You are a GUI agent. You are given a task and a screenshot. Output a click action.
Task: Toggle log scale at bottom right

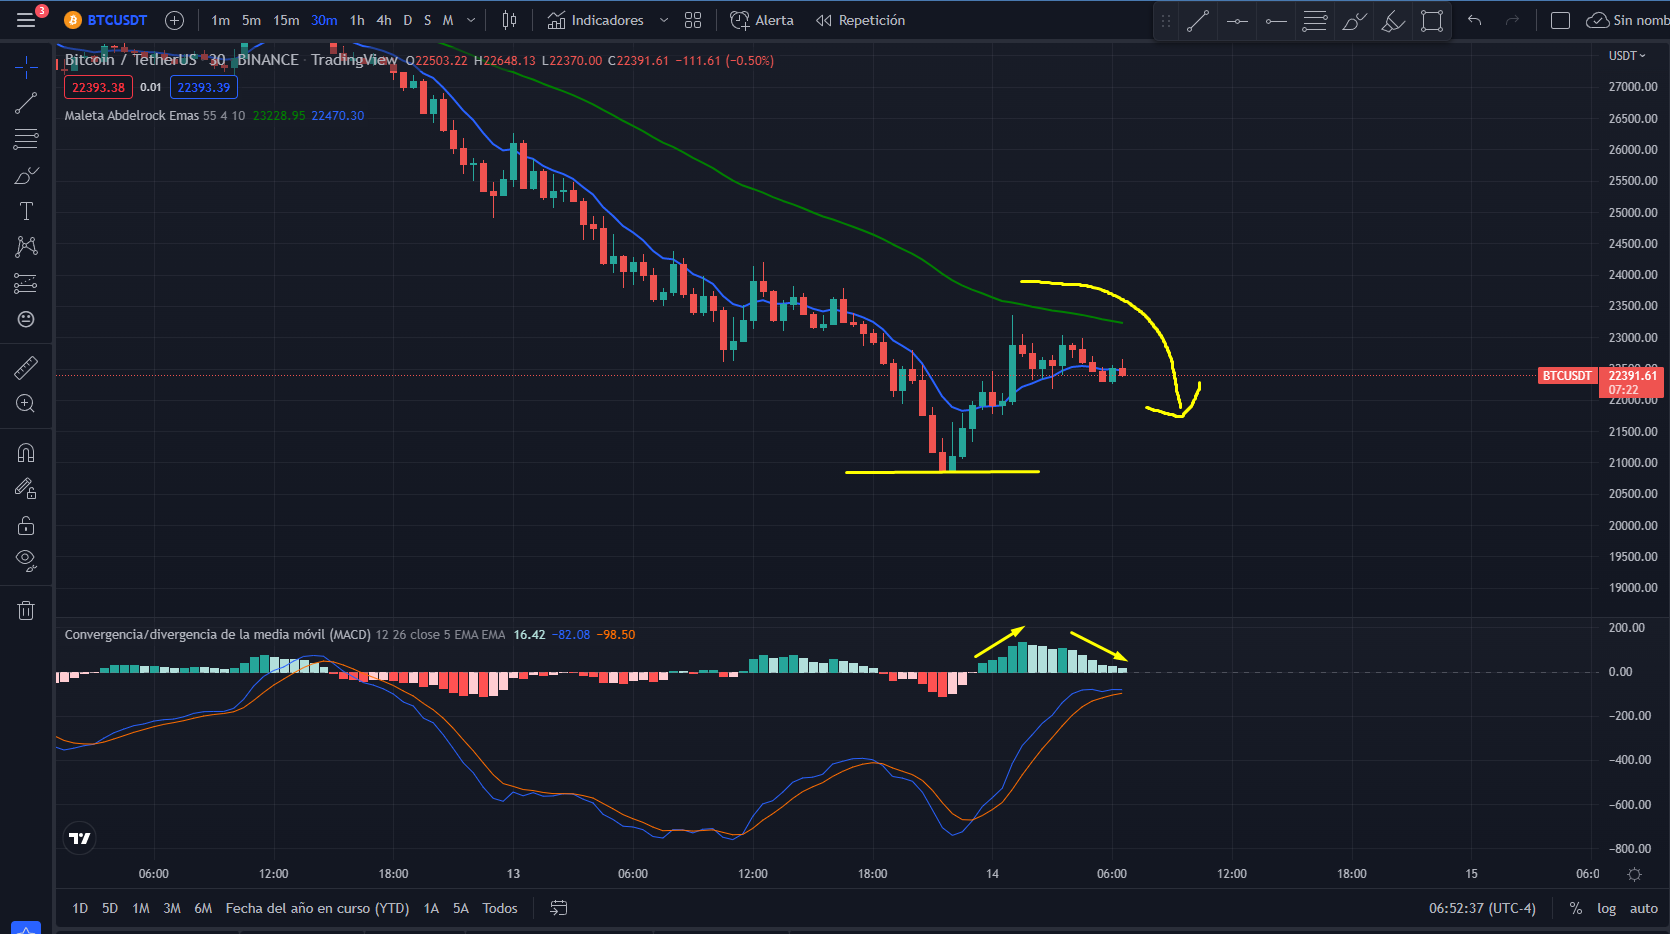1606,908
